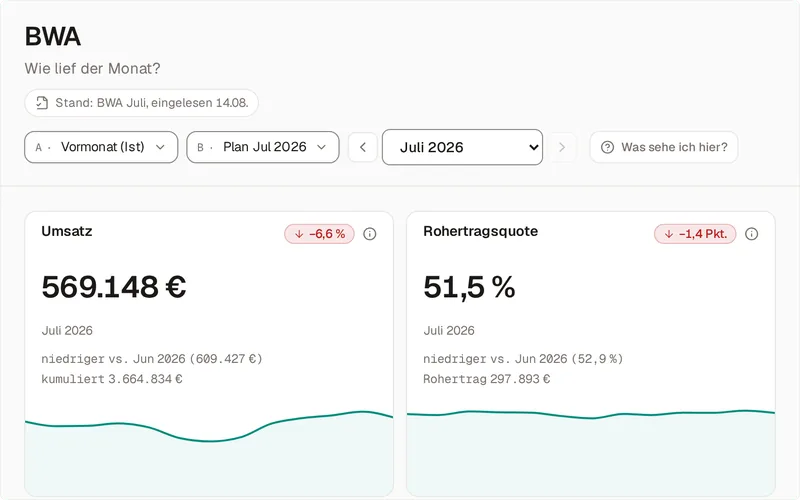Click the 51,5 % gross margin value

tap(469, 287)
